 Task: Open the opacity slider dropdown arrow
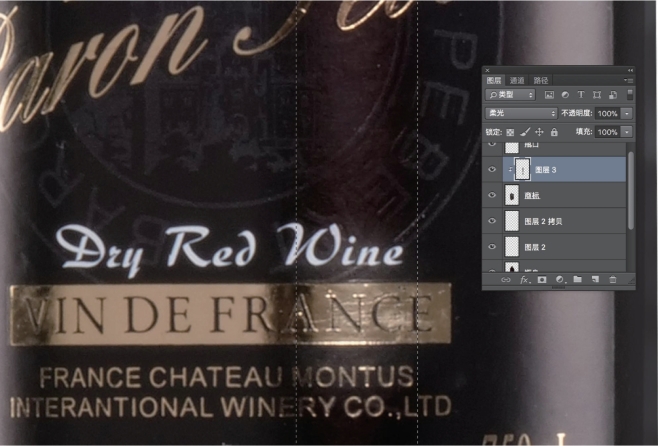pos(627,114)
